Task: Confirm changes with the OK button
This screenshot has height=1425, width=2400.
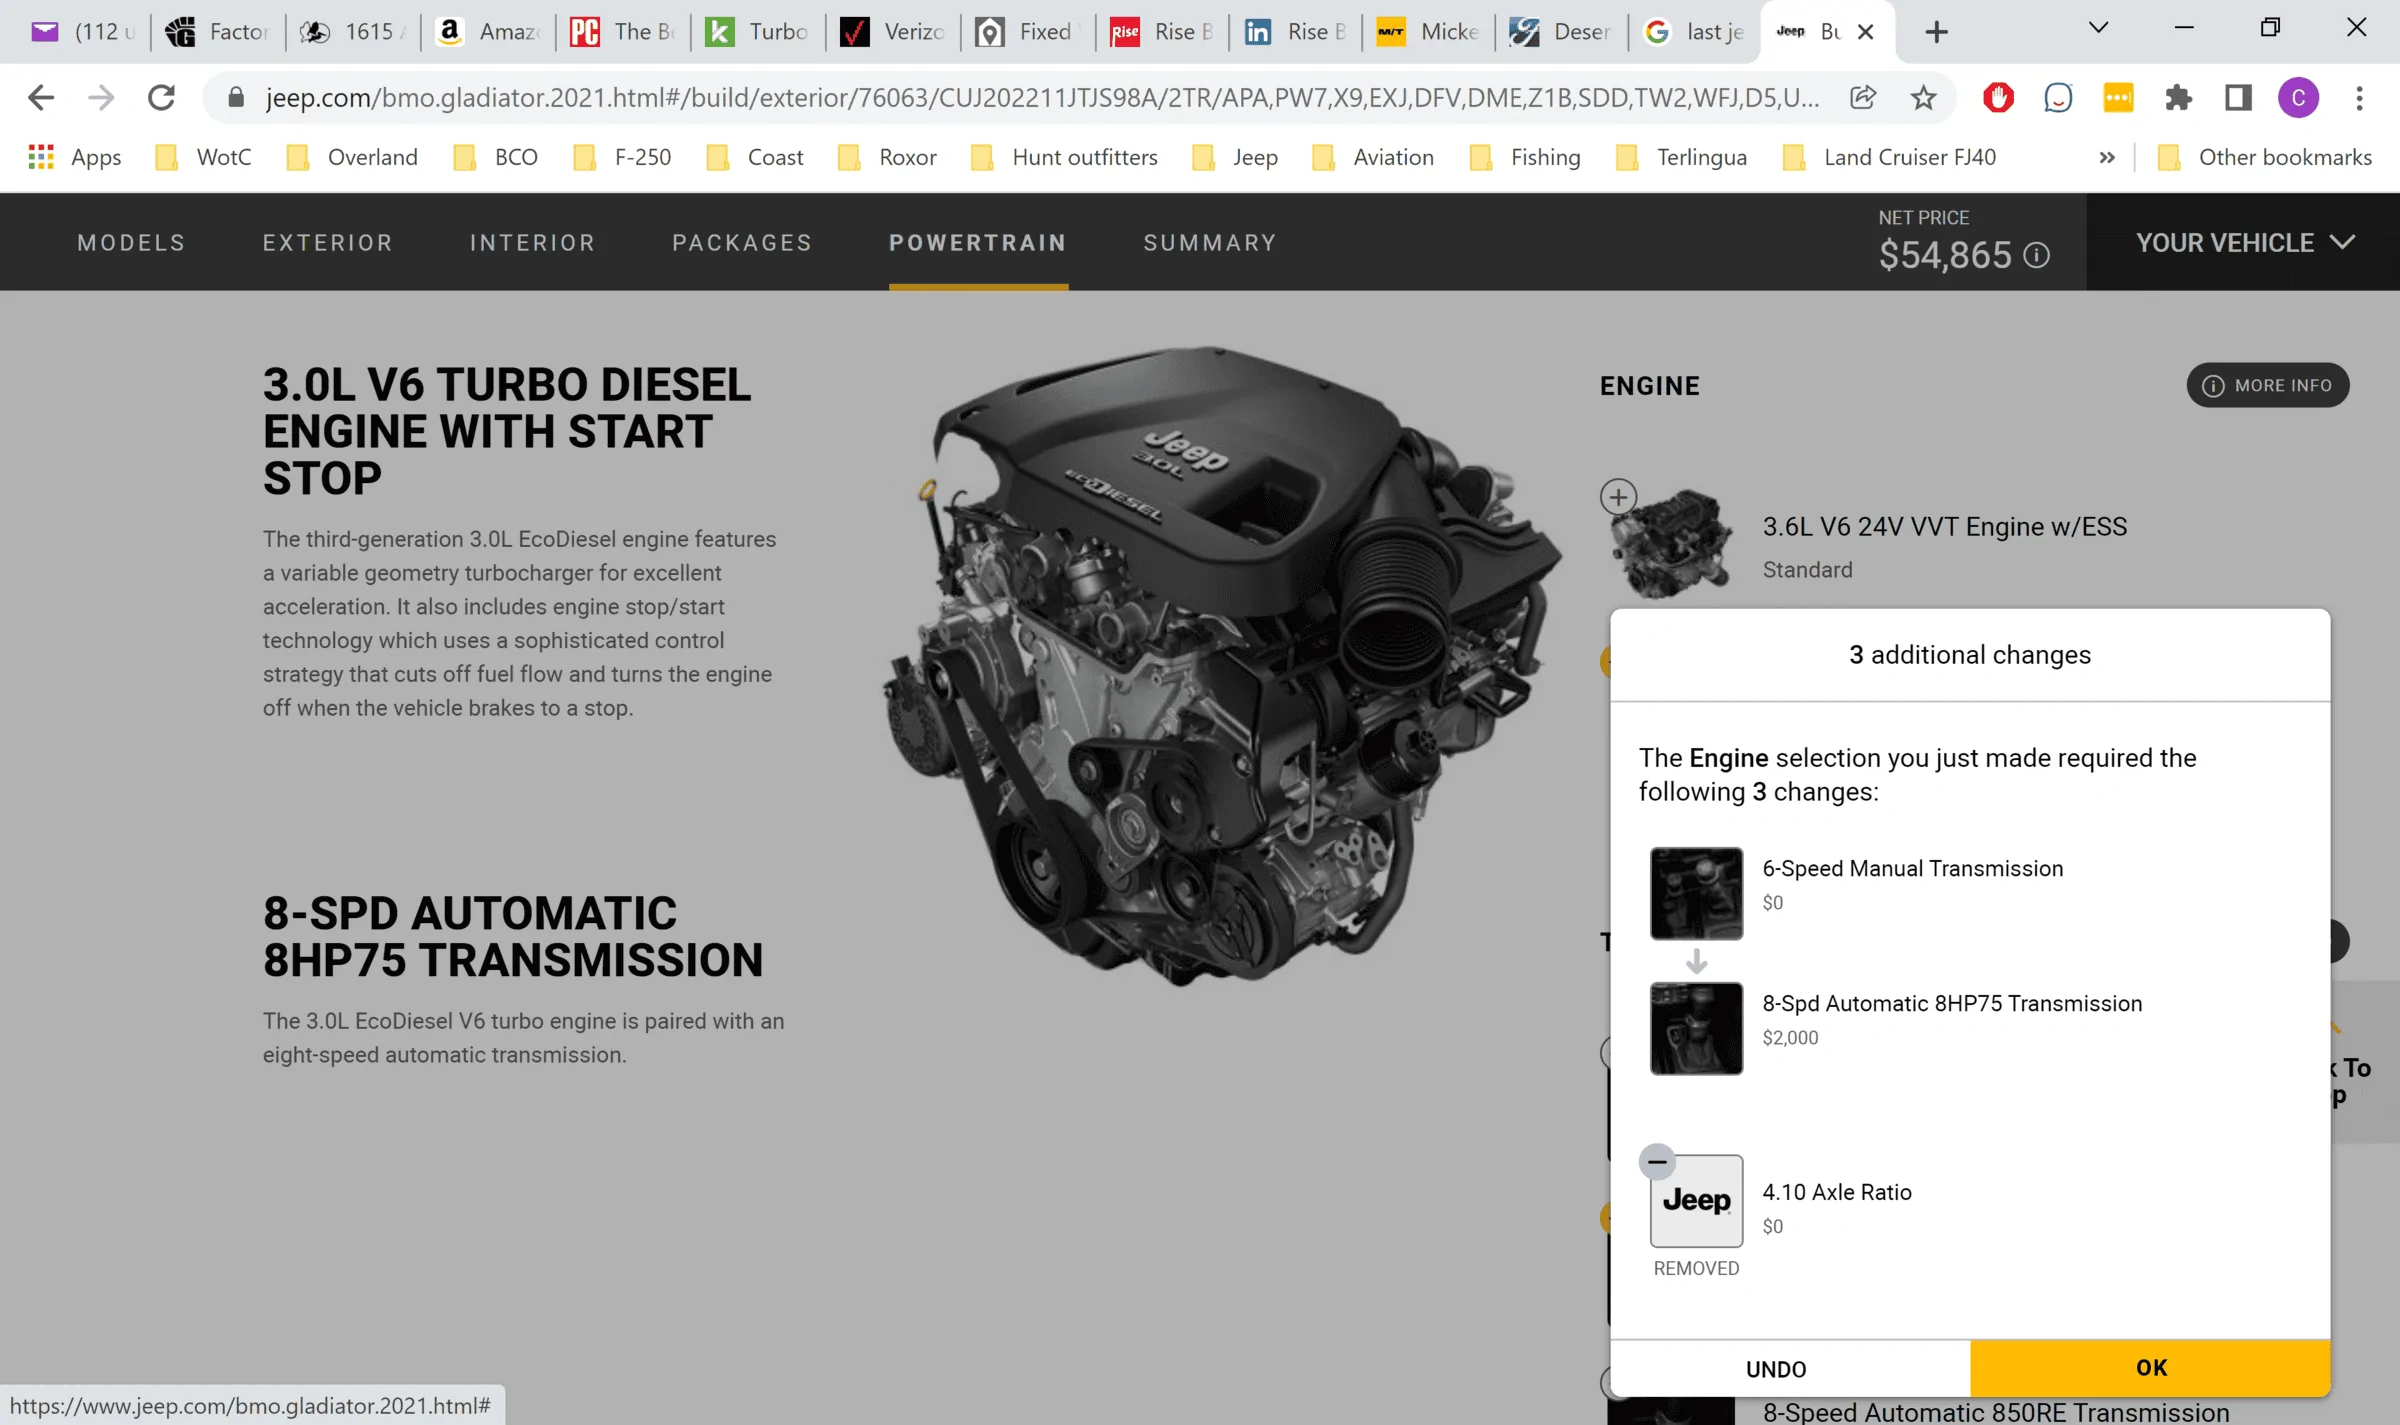Action: (x=2150, y=1368)
